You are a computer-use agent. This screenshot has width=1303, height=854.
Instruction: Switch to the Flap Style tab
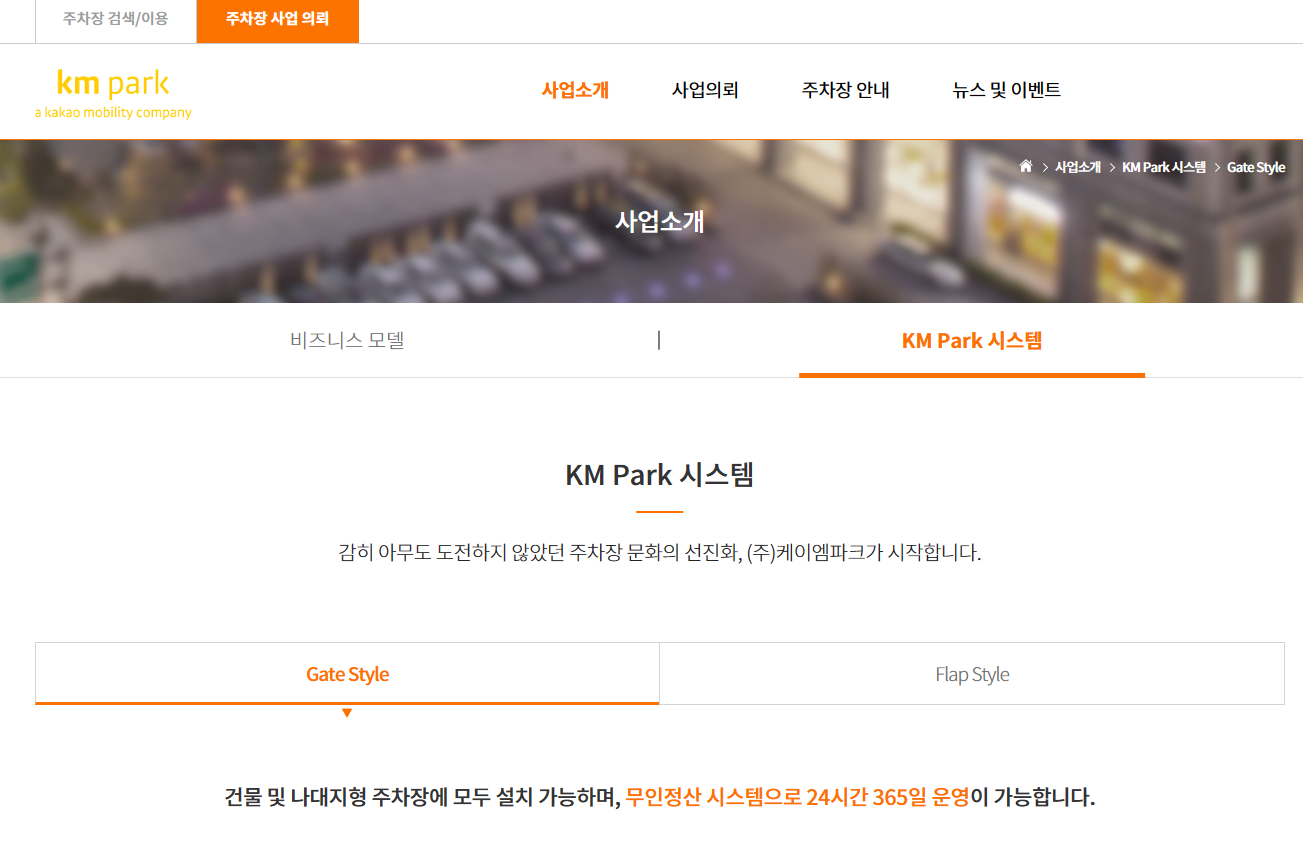click(x=971, y=673)
